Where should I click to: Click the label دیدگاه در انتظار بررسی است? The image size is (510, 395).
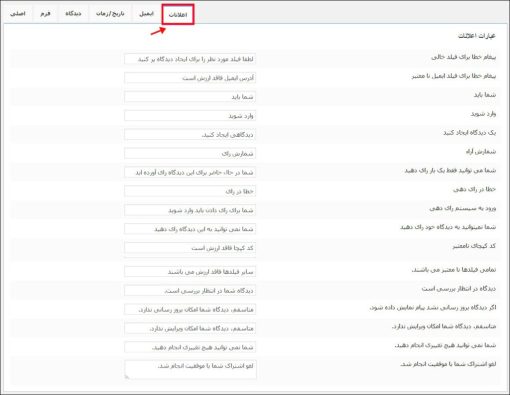pos(458,289)
